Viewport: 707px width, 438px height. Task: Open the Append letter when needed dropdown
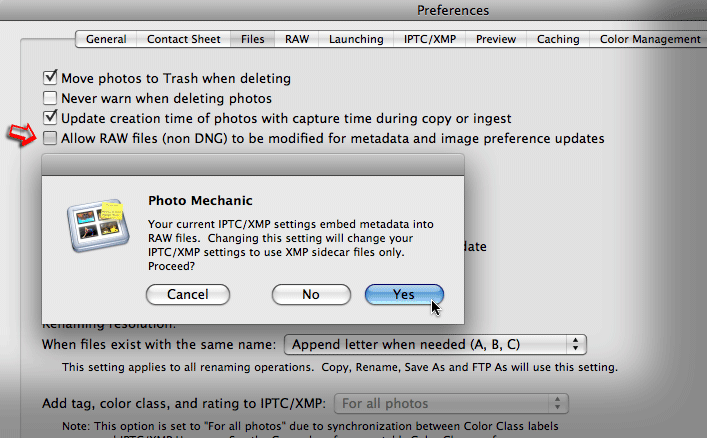435,344
